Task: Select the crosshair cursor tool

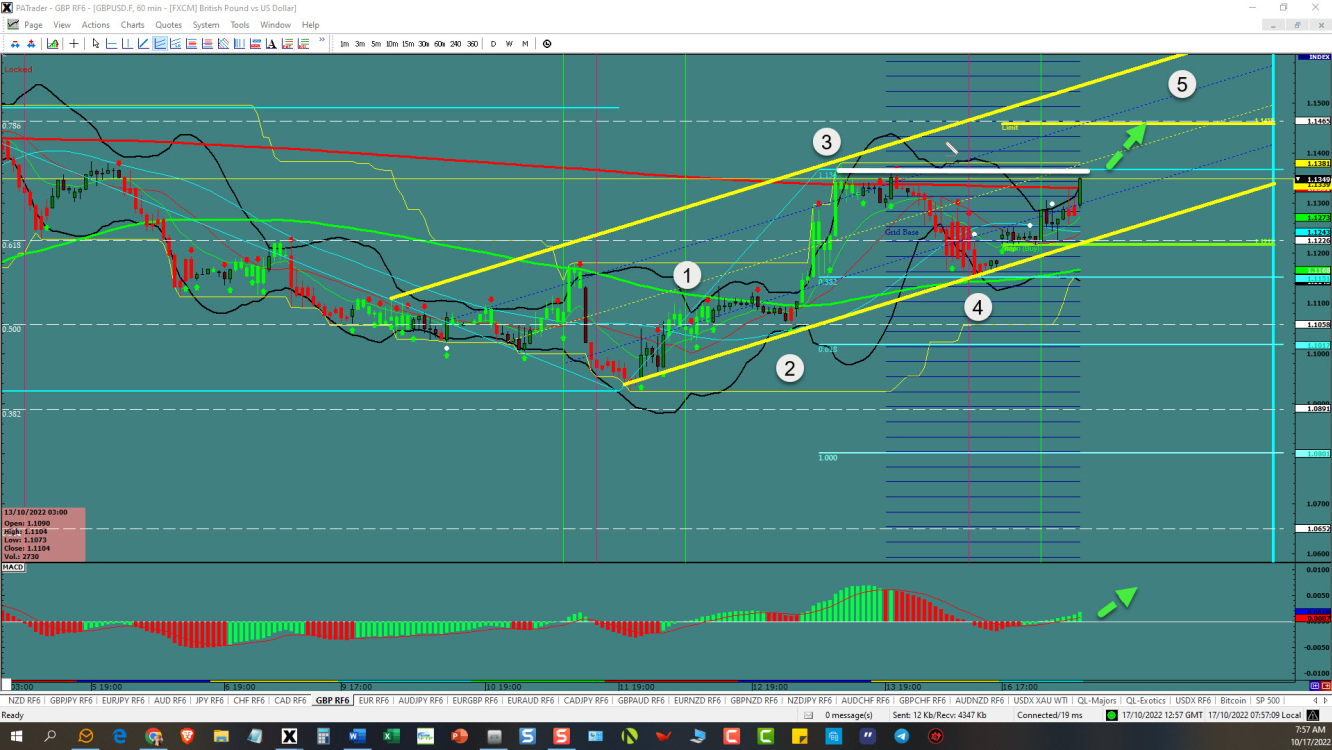Action: 73,43
